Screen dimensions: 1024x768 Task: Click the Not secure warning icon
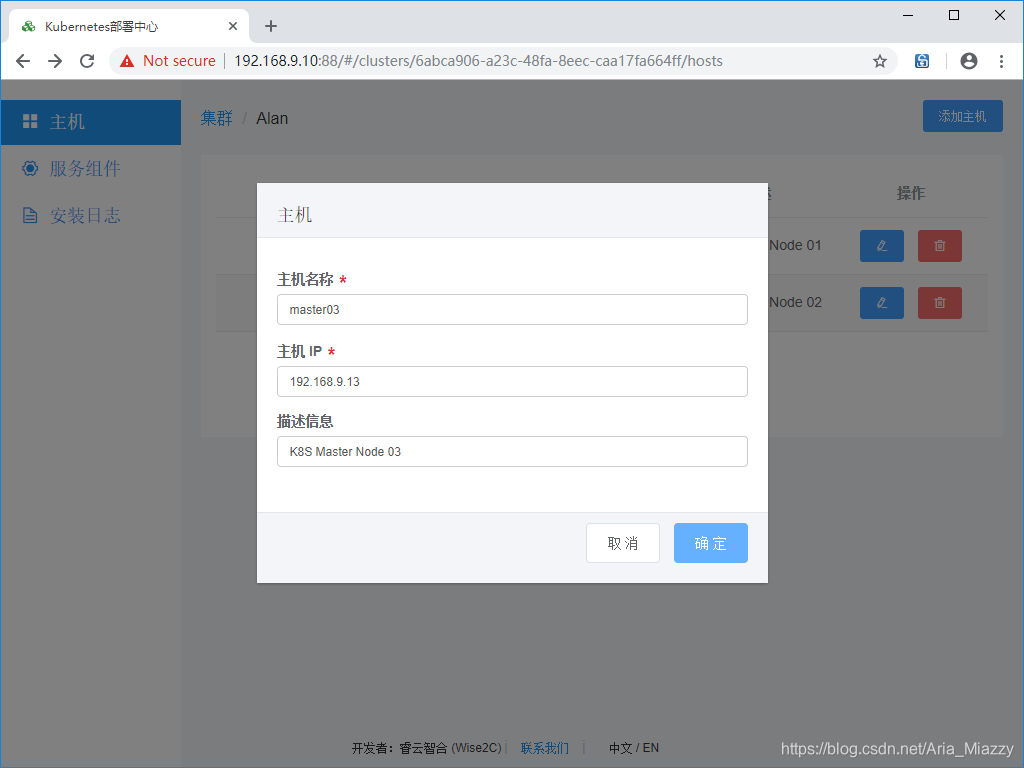(x=127, y=61)
